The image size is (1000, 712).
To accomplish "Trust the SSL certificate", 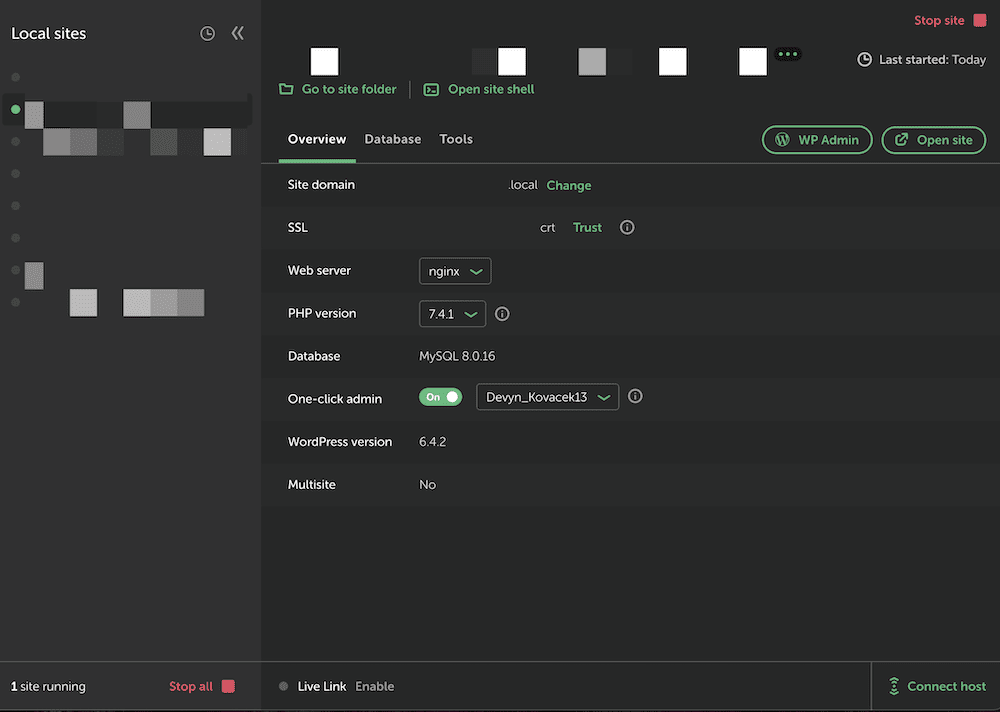I will [x=587, y=227].
